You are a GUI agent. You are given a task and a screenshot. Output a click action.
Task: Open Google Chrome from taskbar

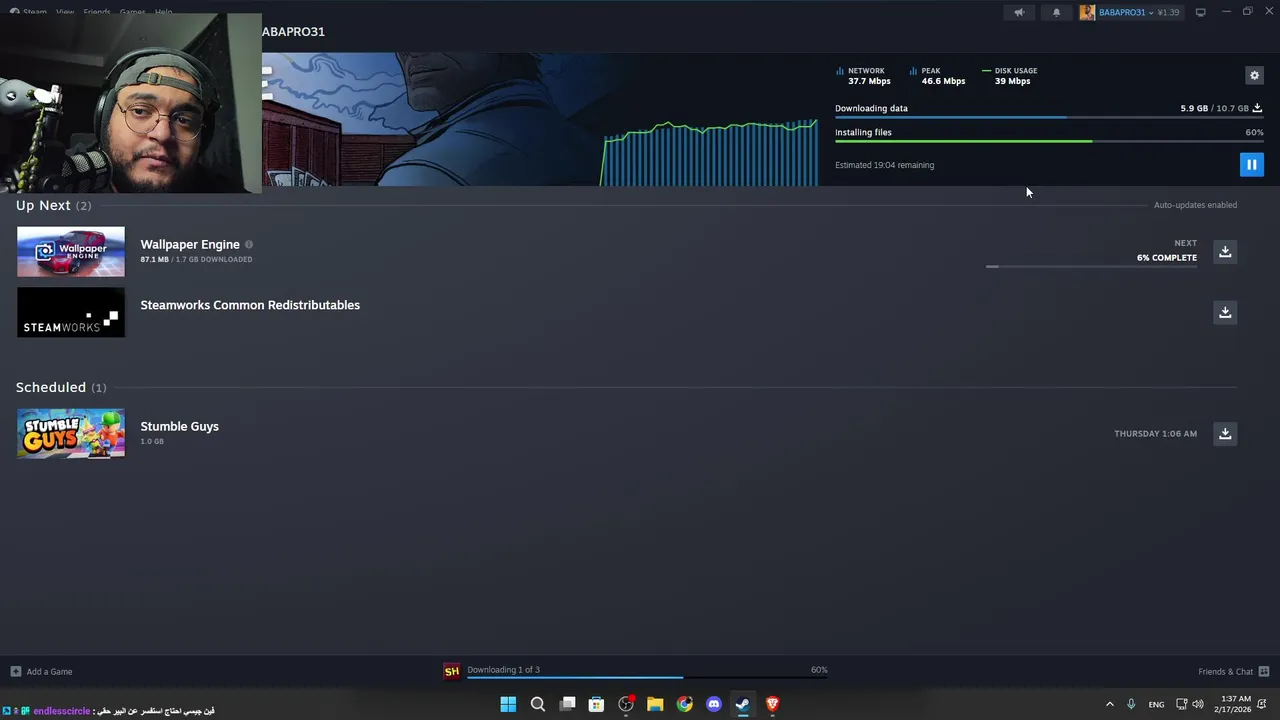coord(684,705)
